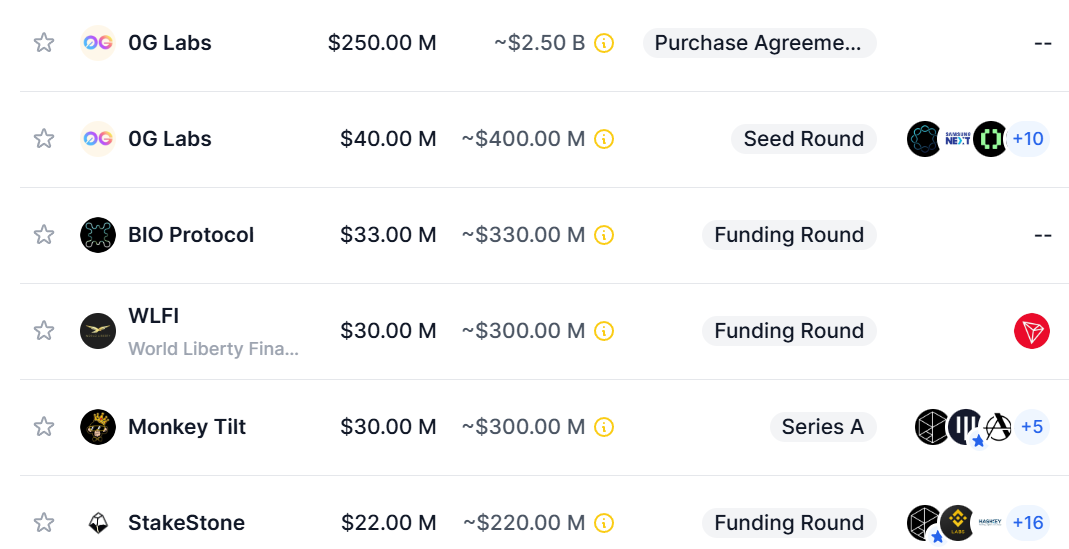Click the red TRON investor logo
The height and width of the screenshot is (549, 1069).
[1032, 331]
